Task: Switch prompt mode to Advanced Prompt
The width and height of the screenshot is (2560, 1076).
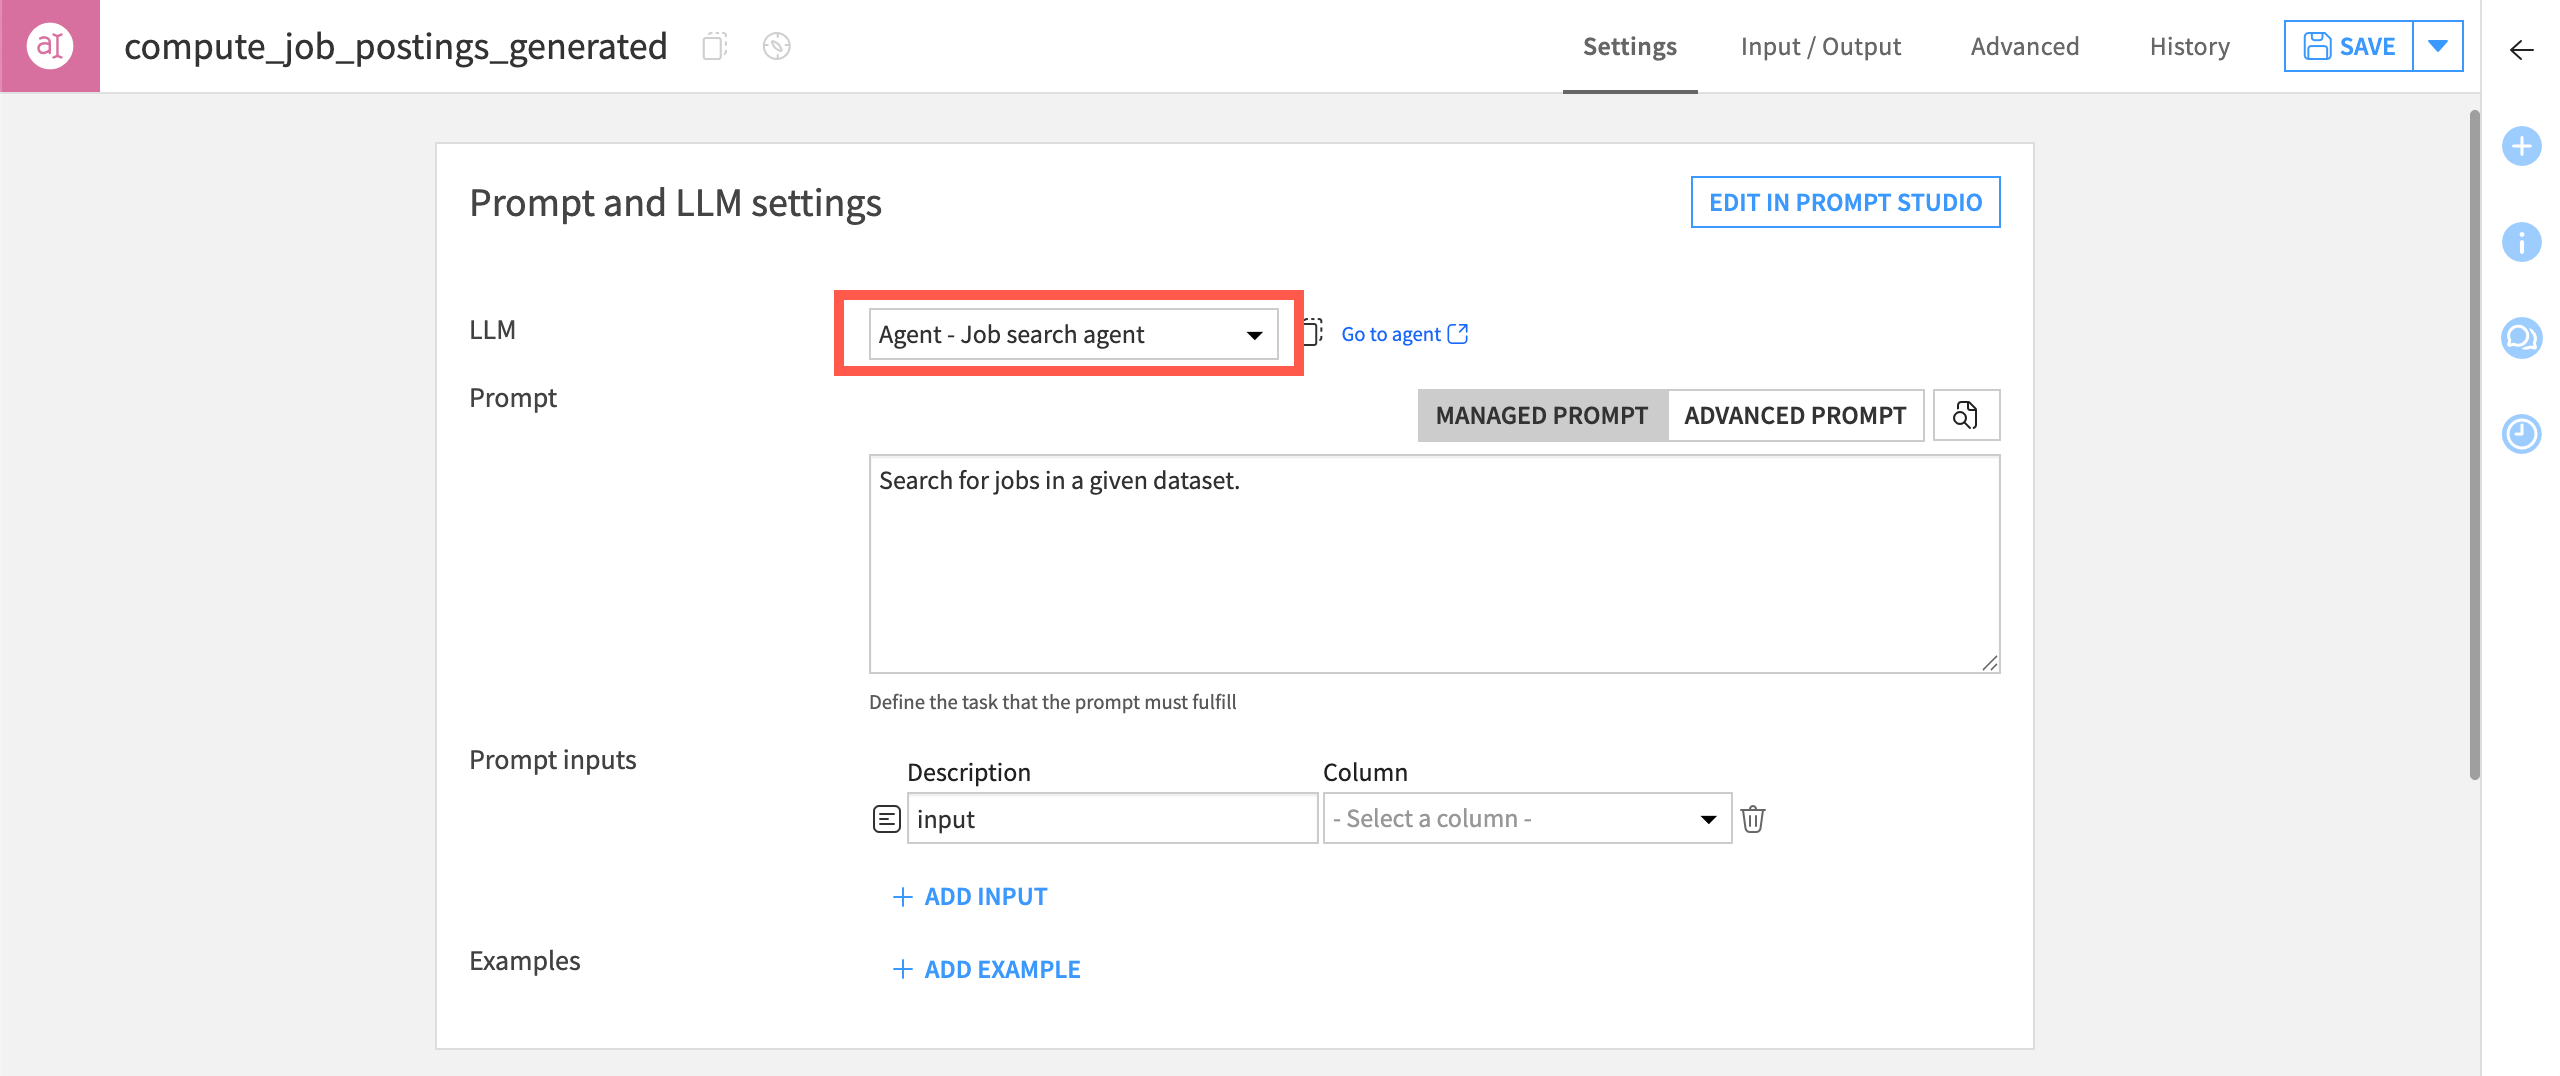Action: pos(1795,415)
